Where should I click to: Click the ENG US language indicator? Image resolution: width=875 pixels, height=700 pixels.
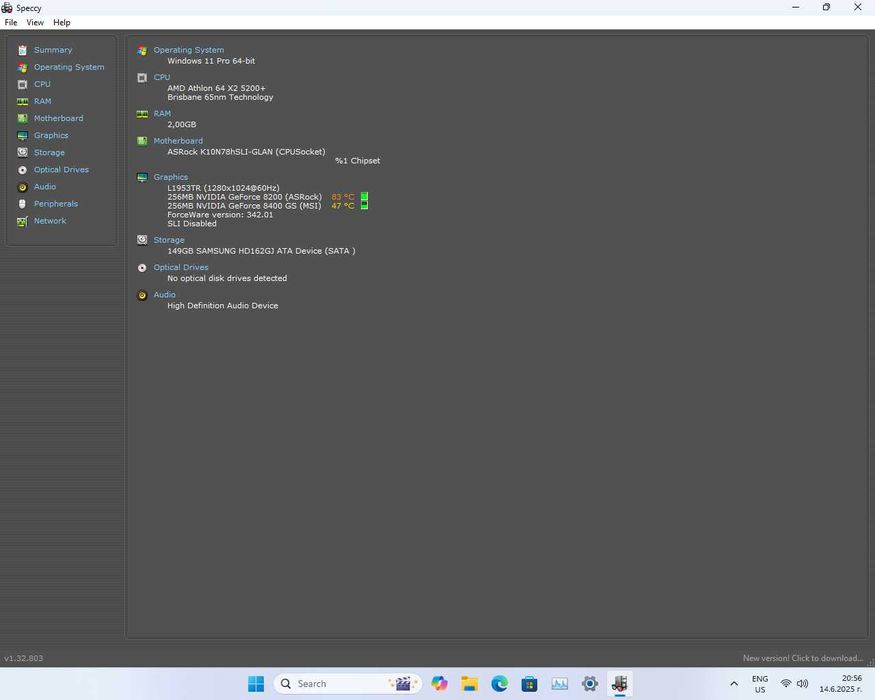[x=759, y=684]
